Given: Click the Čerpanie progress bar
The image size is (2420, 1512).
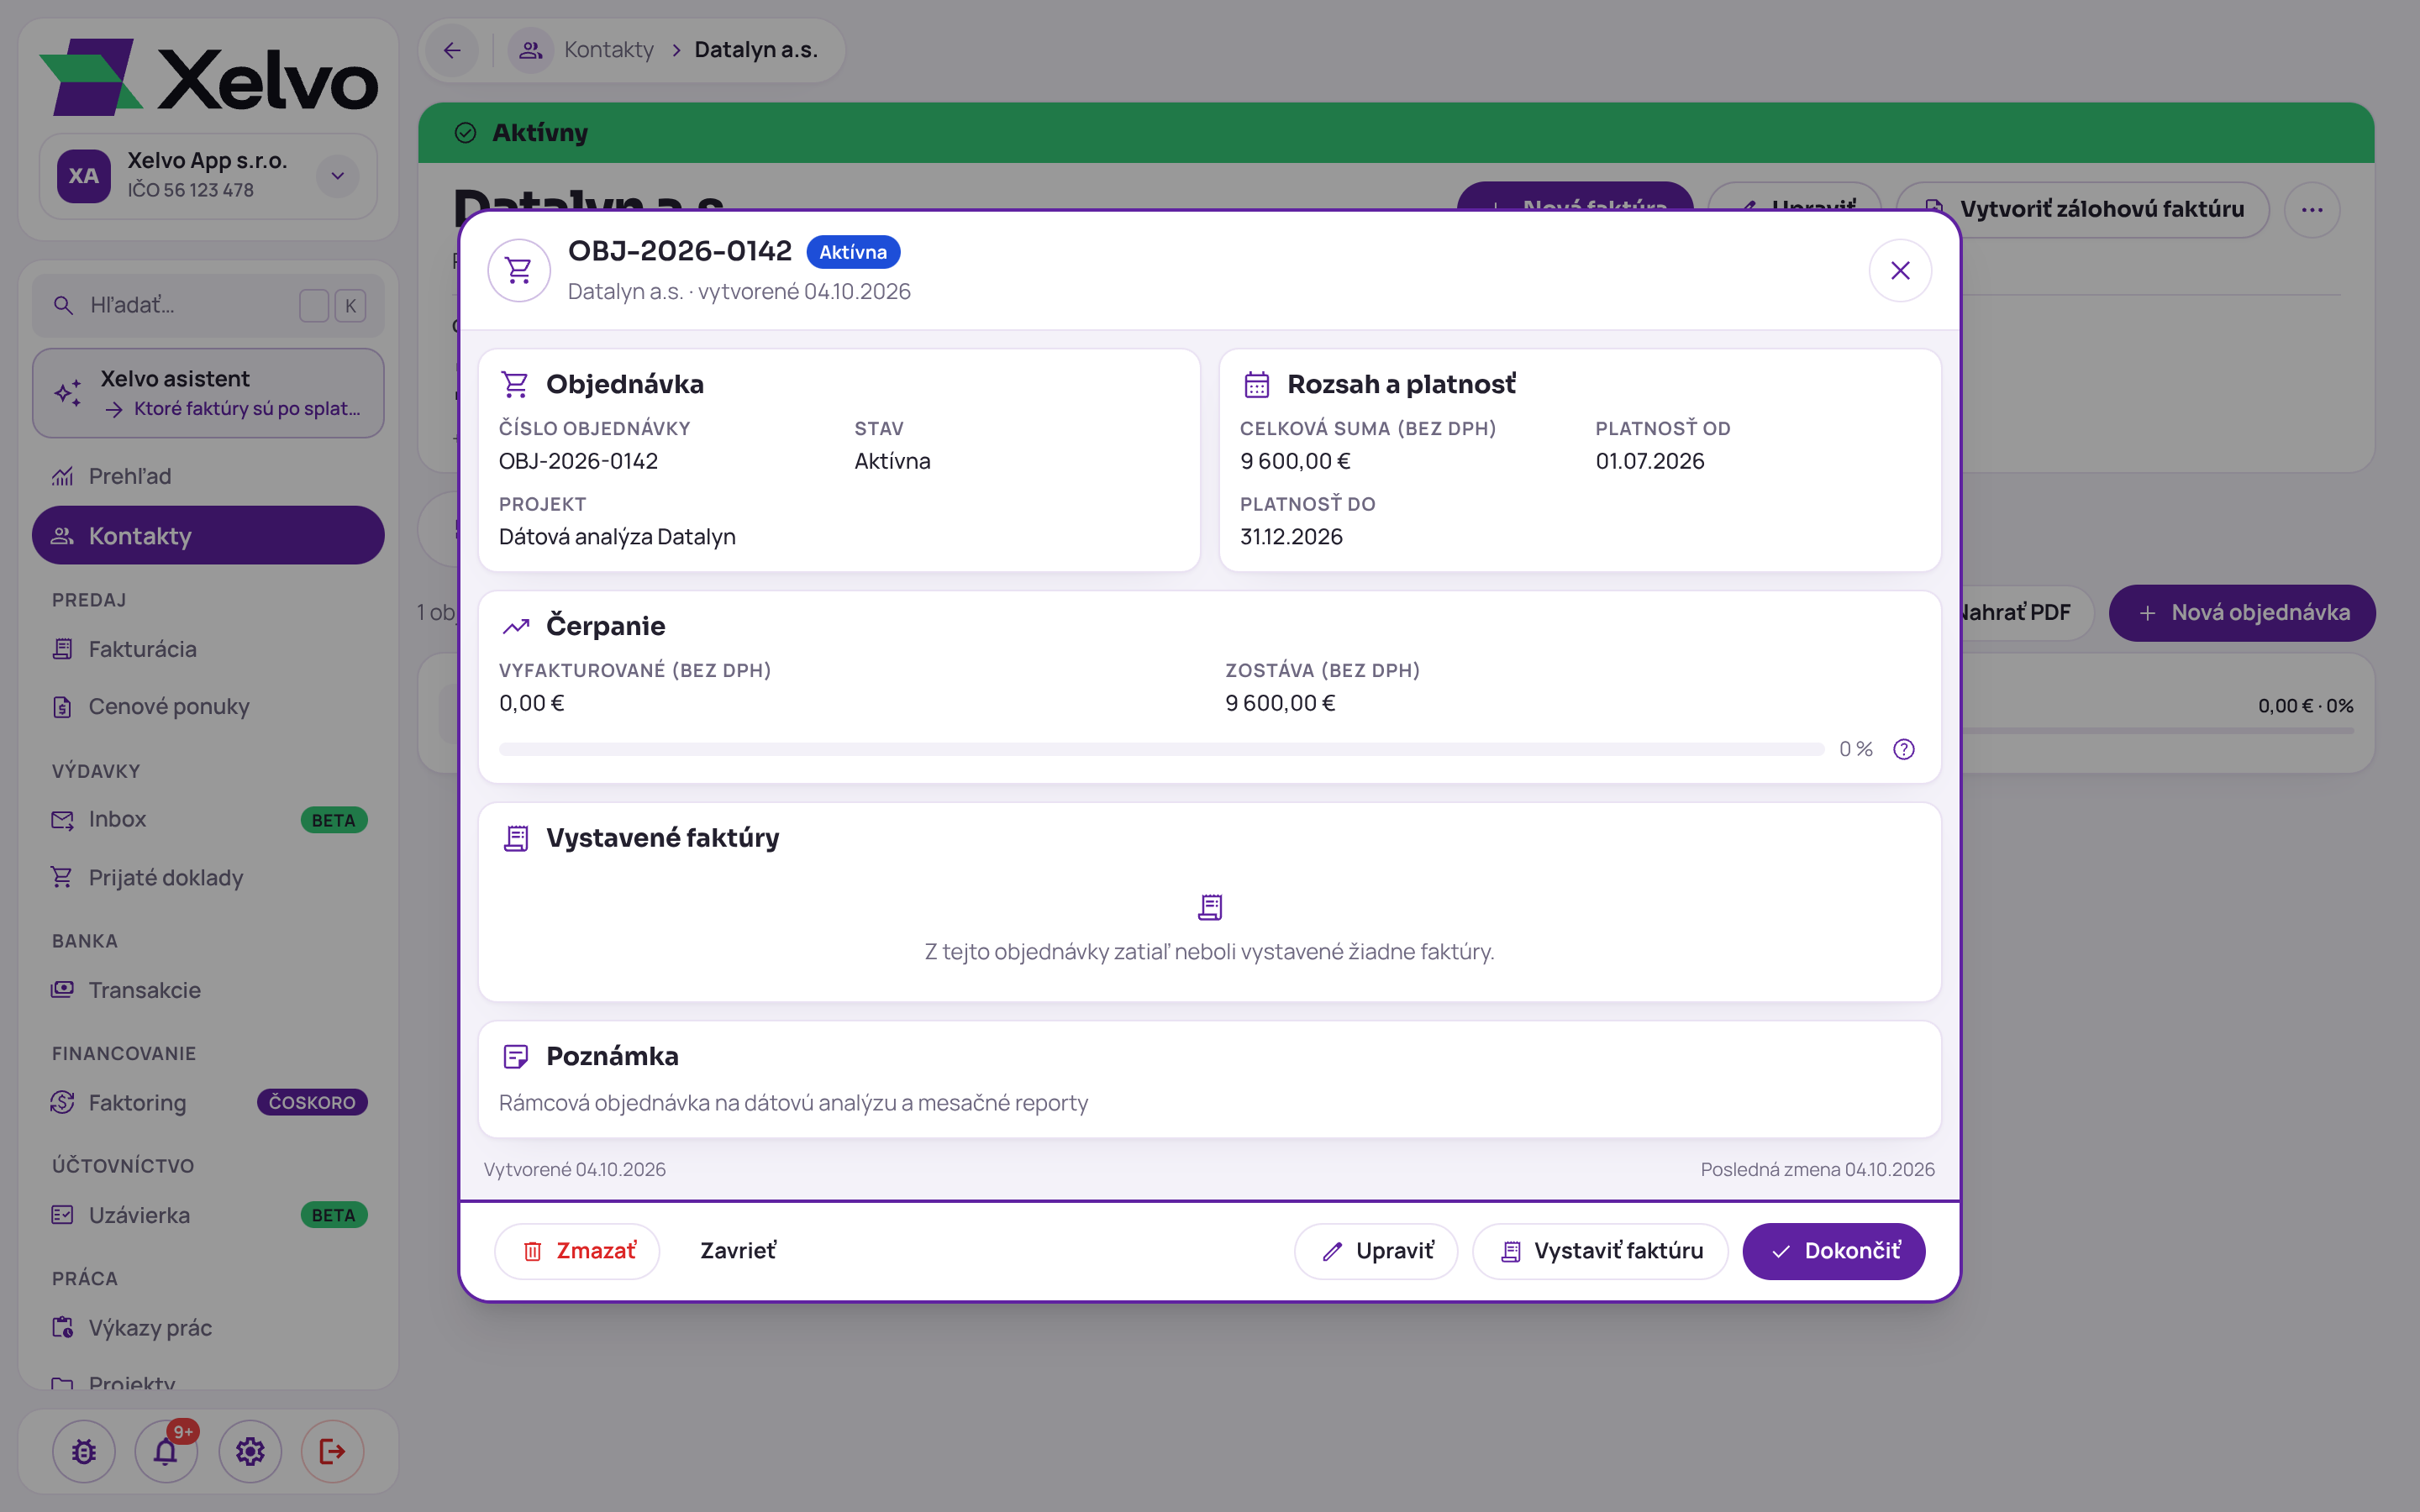Looking at the screenshot, I should pos(1162,749).
